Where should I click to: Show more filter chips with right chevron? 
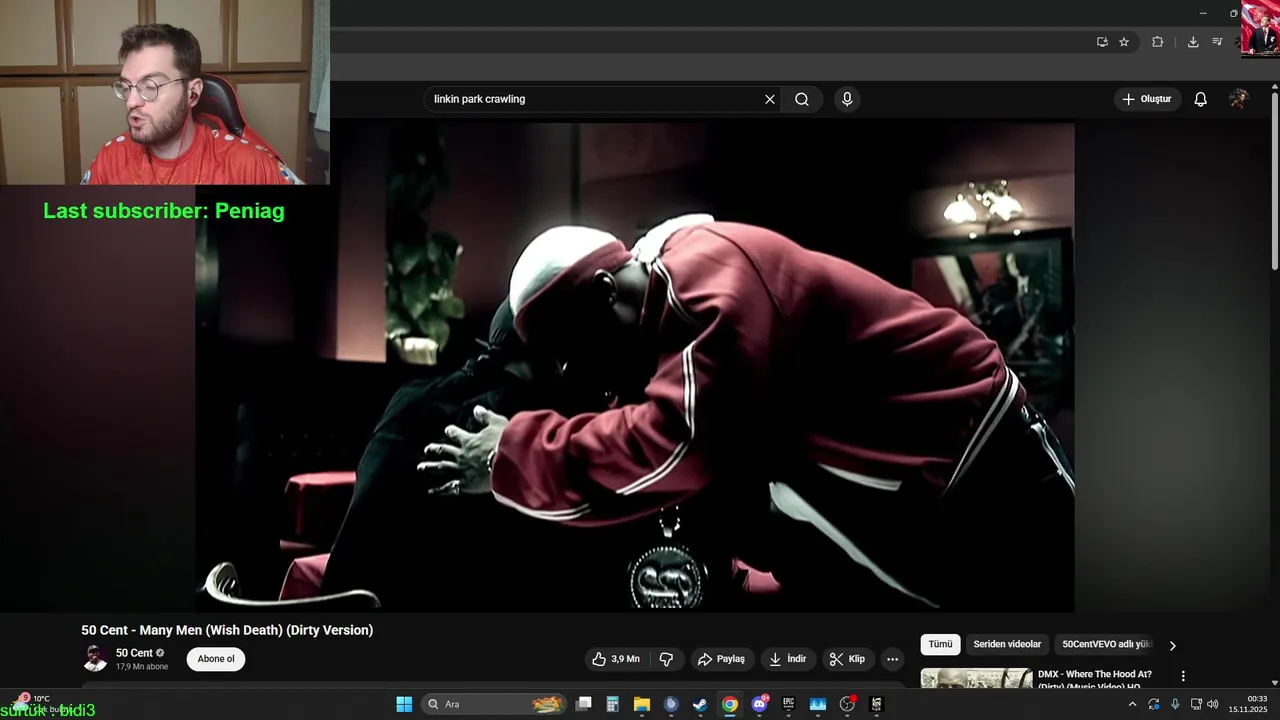[1173, 645]
